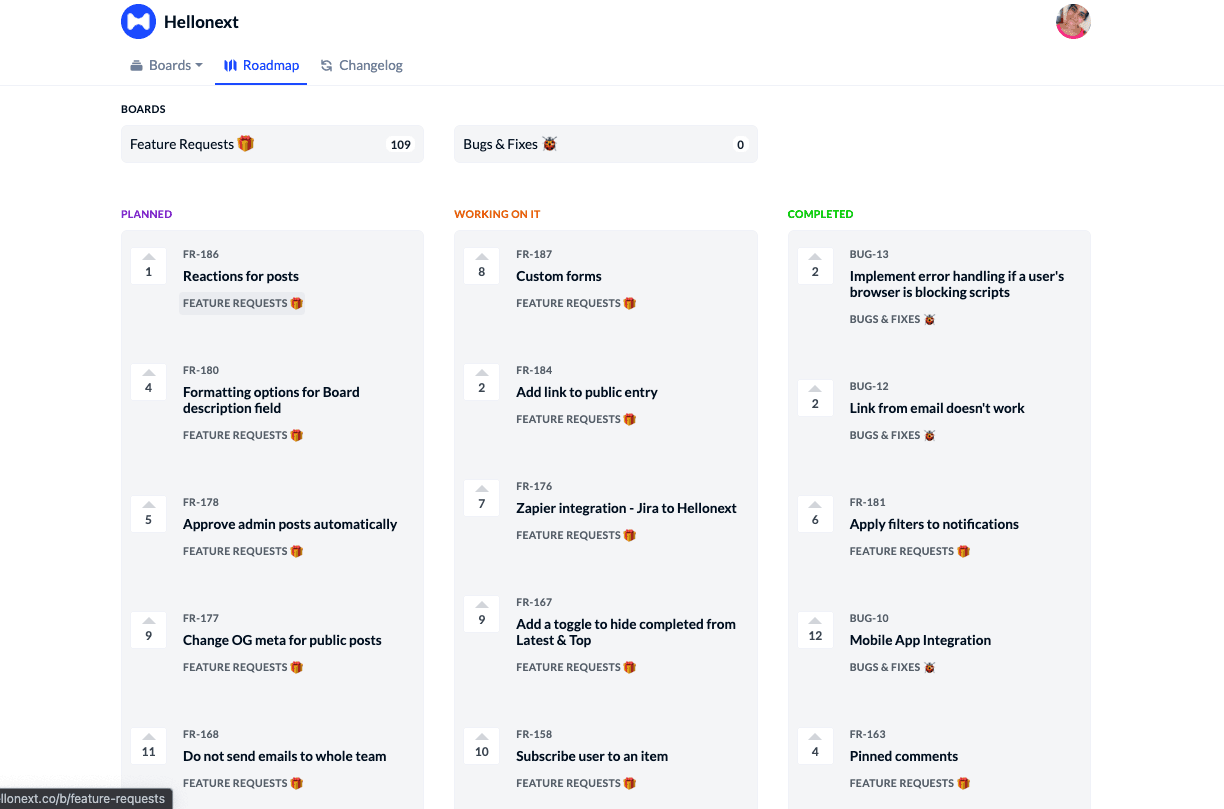This screenshot has width=1224, height=809.
Task: Open Link from email doesn't work post
Action: tap(937, 408)
